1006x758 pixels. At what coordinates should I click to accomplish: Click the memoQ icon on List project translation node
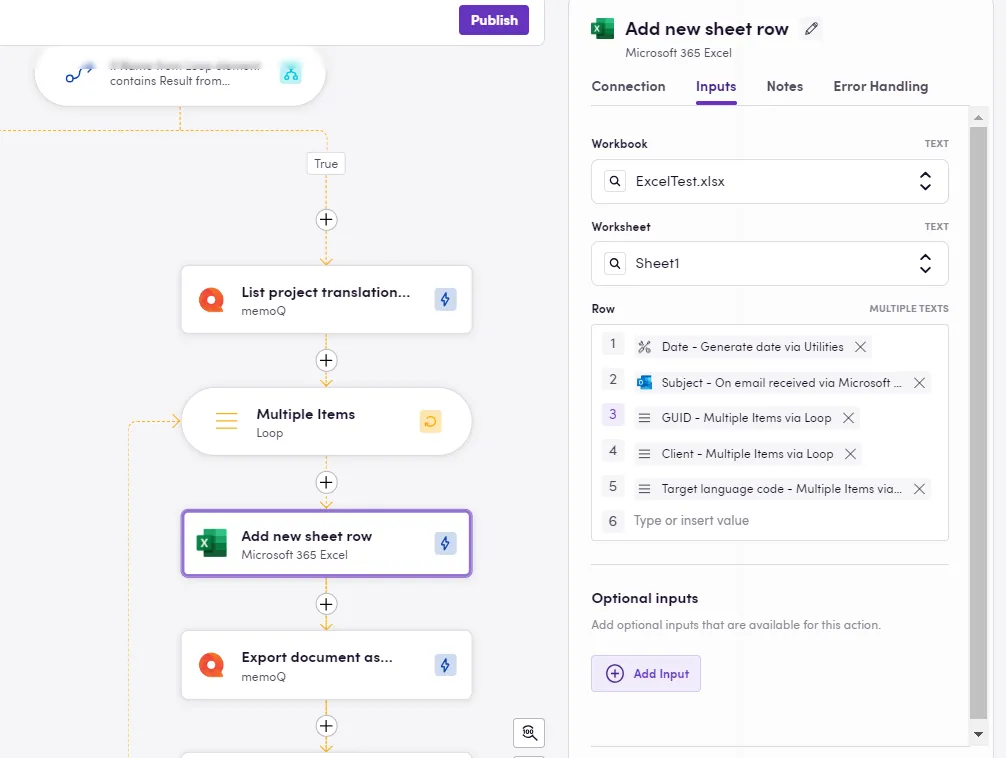[211, 299]
